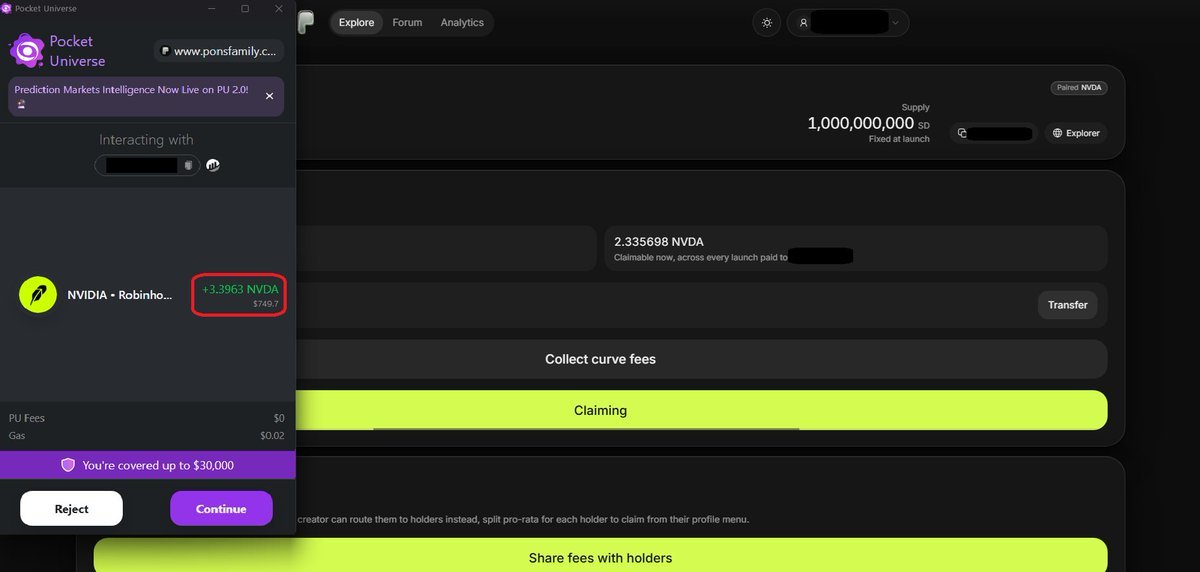1200x572 pixels.
Task: Switch to the Explore tab
Action: (357, 22)
